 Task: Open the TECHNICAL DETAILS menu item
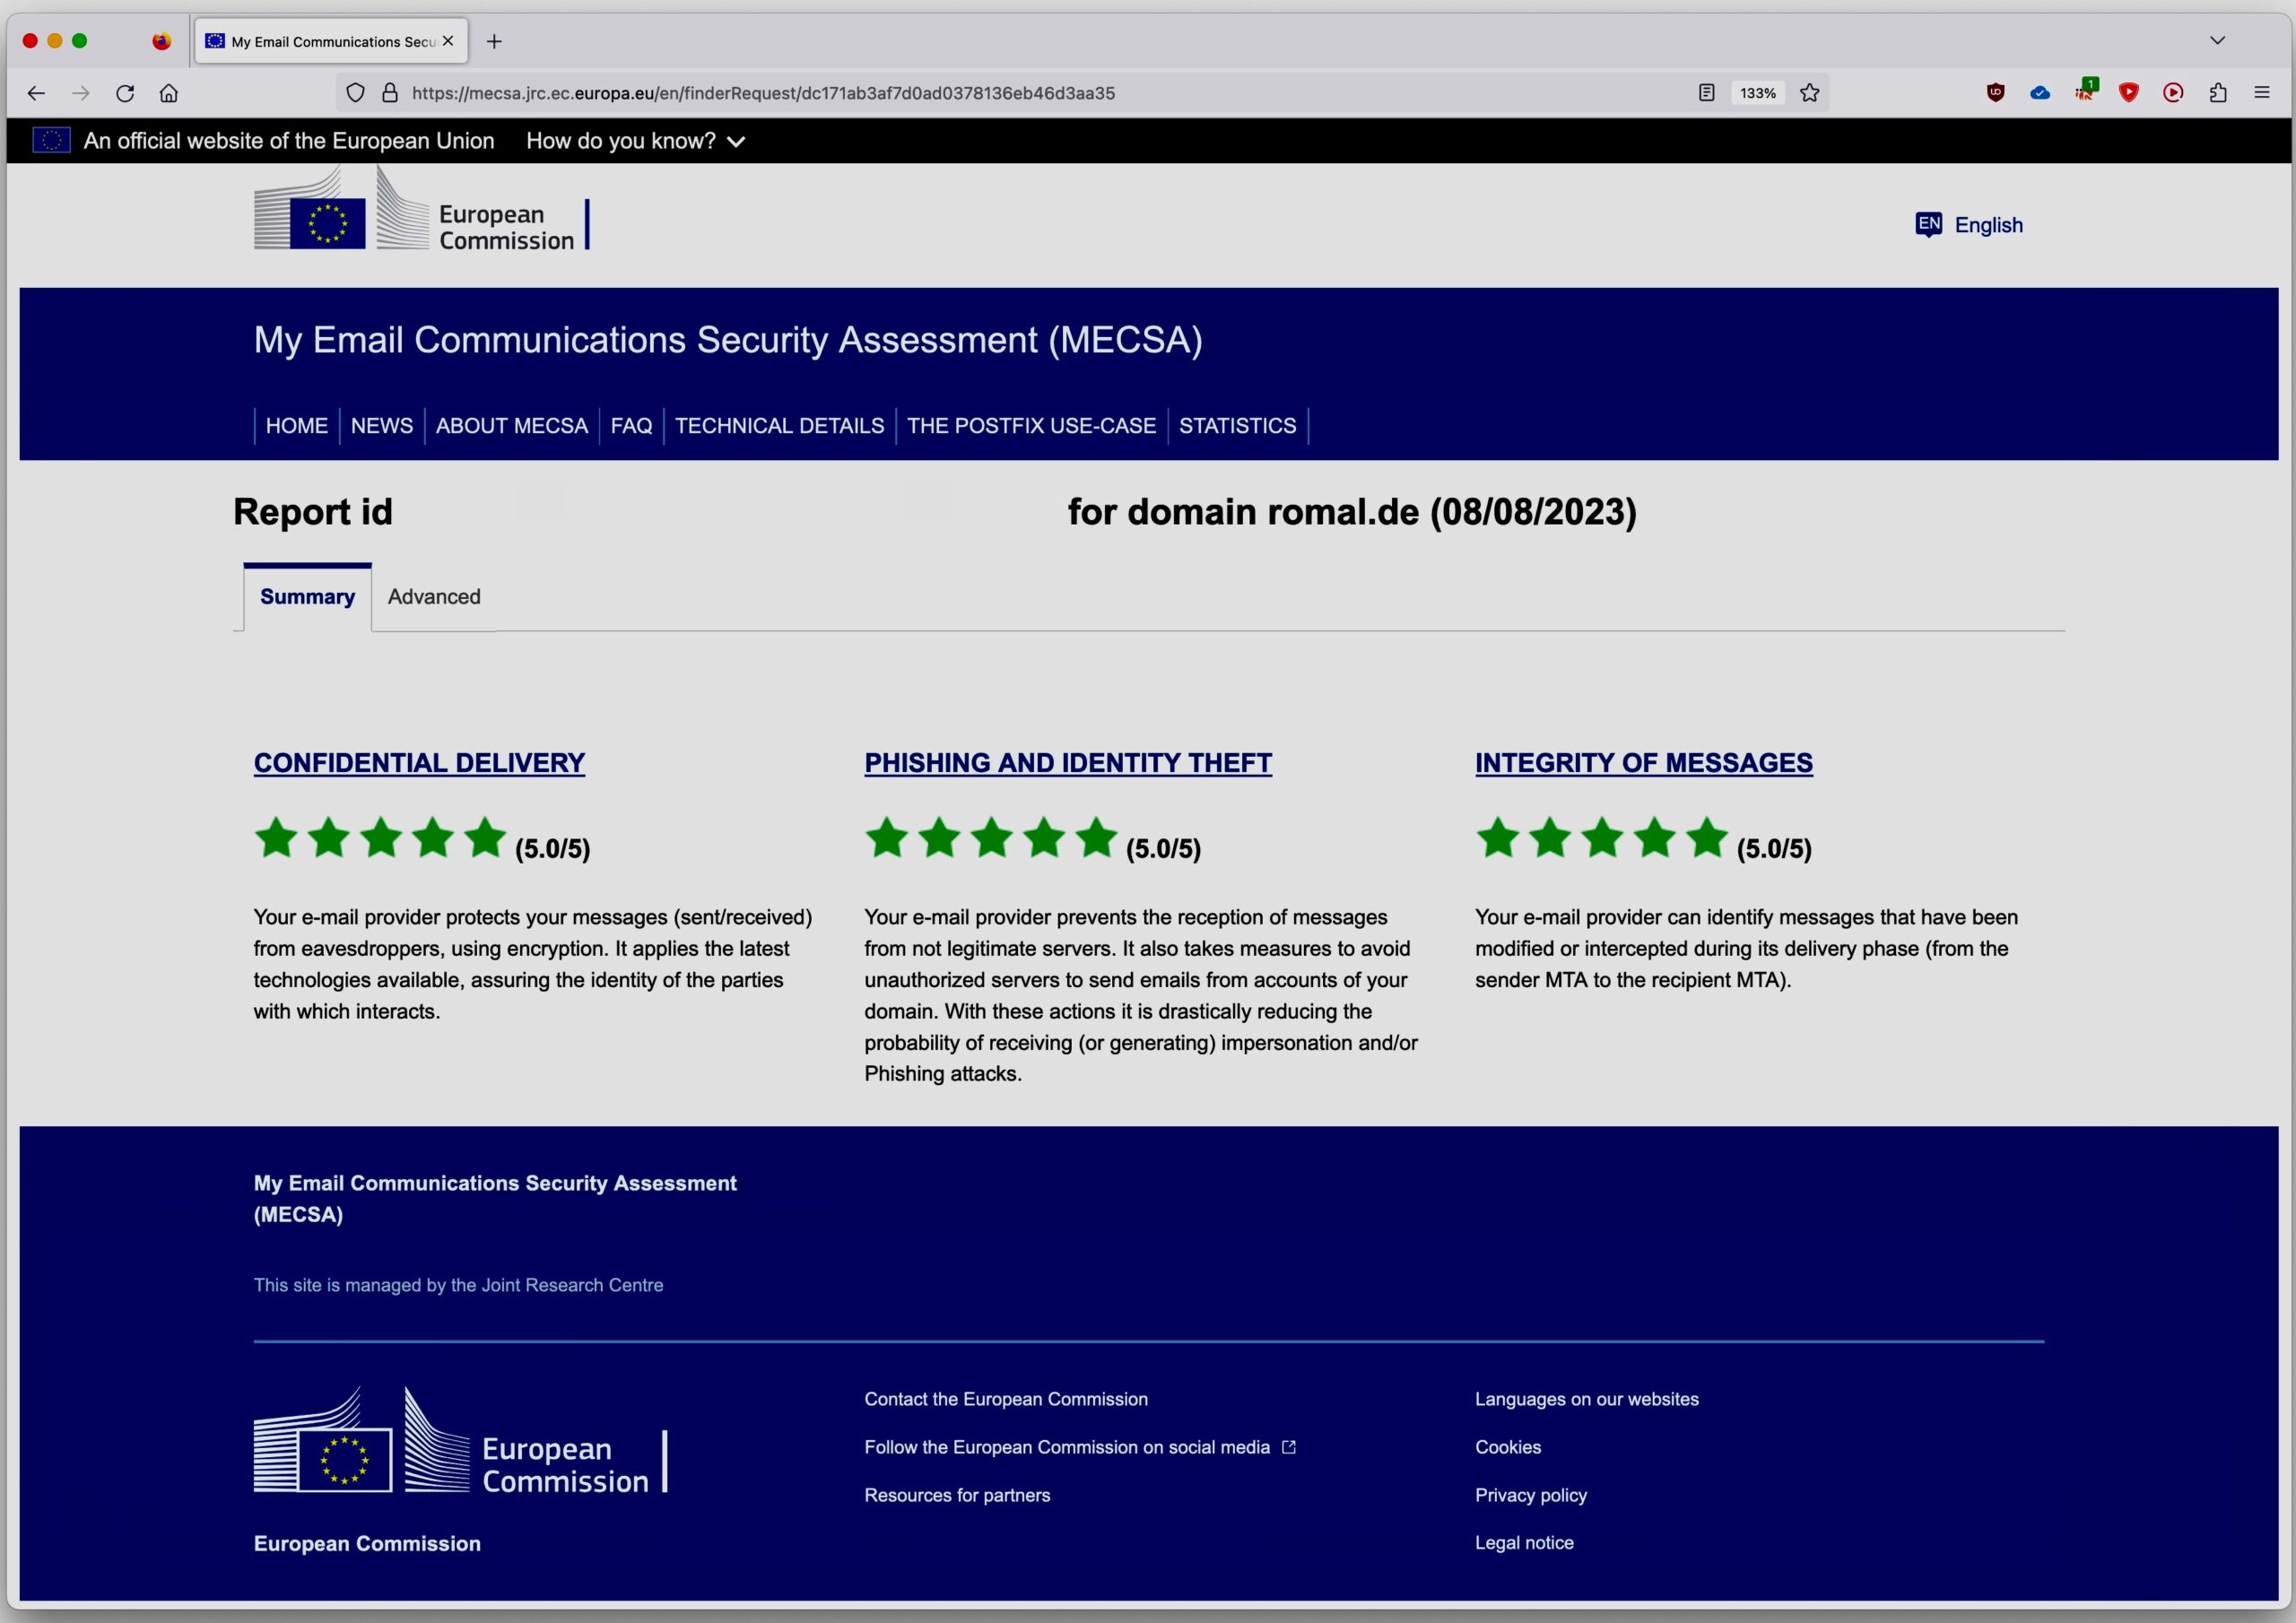click(x=779, y=426)
